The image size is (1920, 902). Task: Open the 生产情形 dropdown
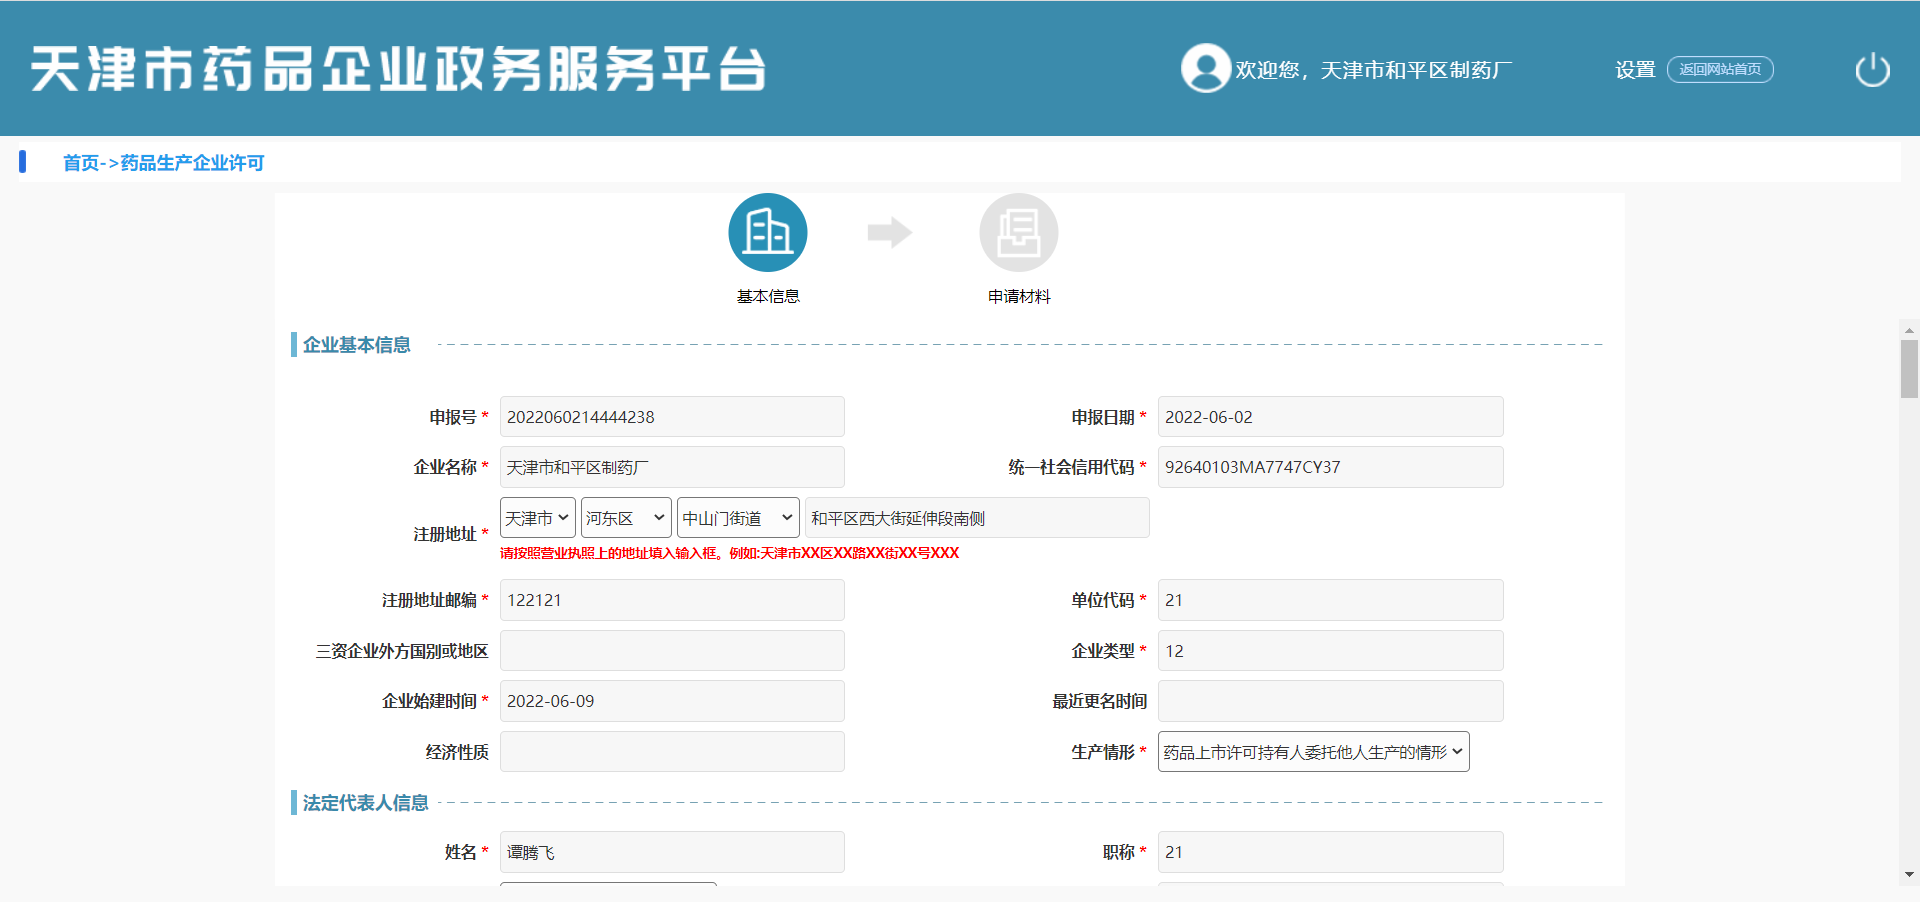pos(1312,752)
